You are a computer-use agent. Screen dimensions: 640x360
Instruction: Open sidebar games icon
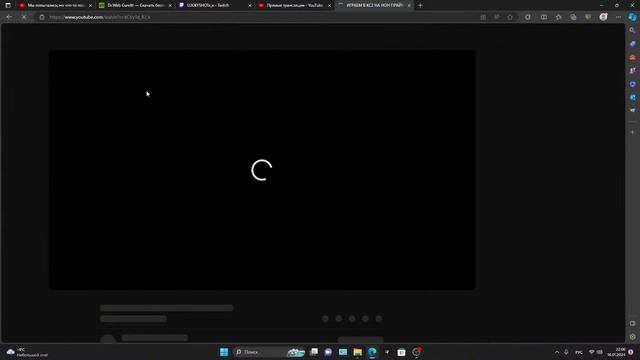[x=632, y=71]
